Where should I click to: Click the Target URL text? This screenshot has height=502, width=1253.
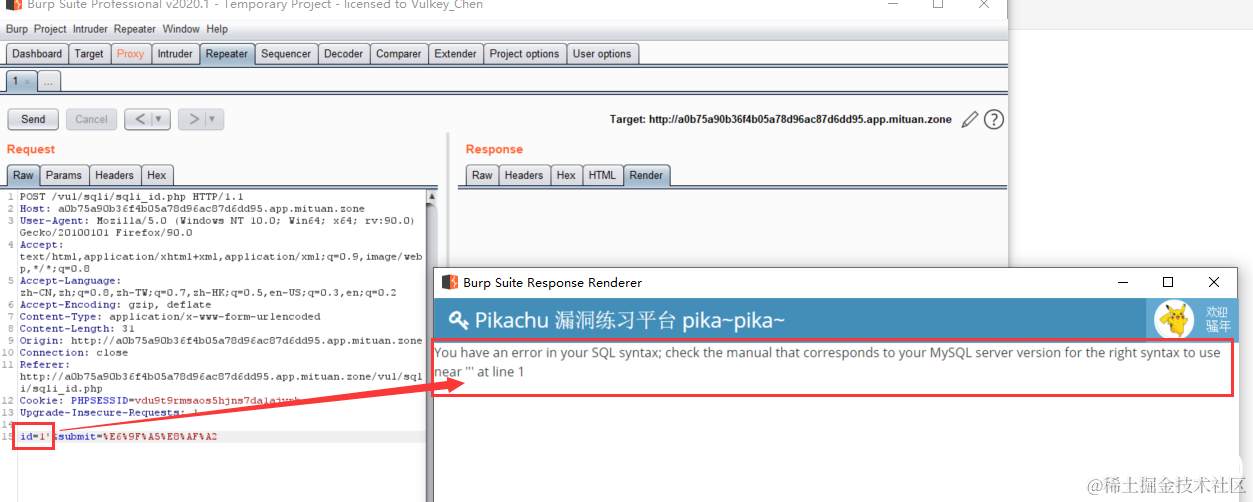click(781, 120)
